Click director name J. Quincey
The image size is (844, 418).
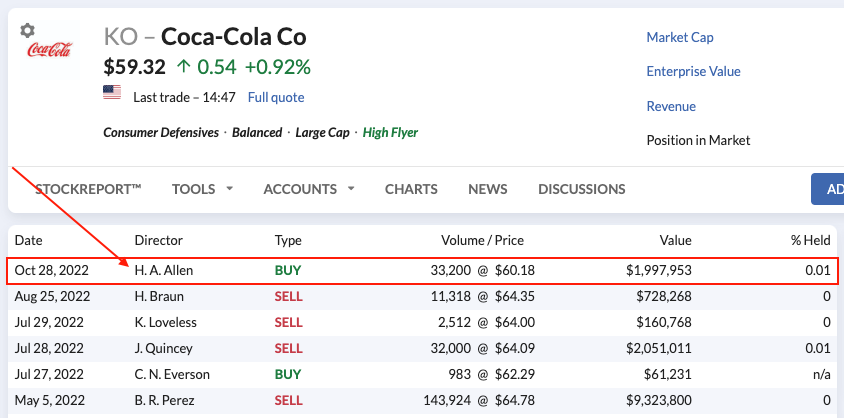point(164,348)
